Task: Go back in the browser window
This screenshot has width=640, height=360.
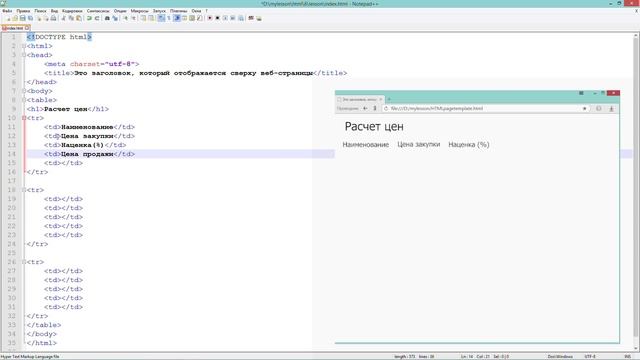Action: point(365,109)
